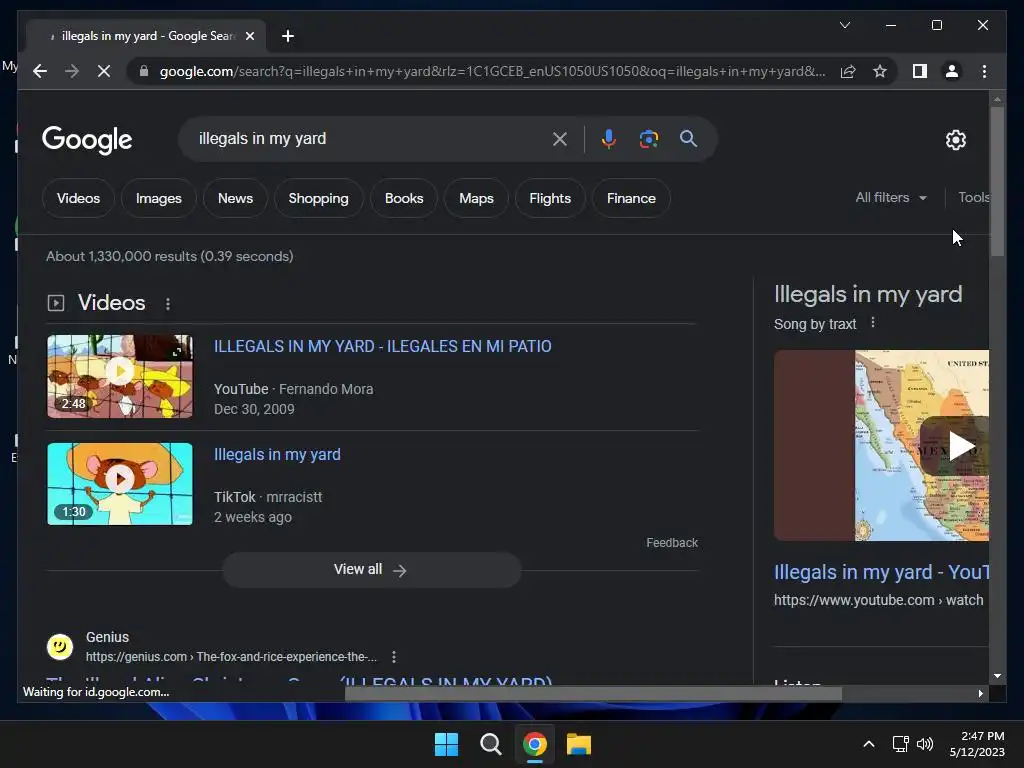The image size is (1024, 768).
Task: Start voice search with microphone icon
Action: pyautogui.click(x=609, y=138)
